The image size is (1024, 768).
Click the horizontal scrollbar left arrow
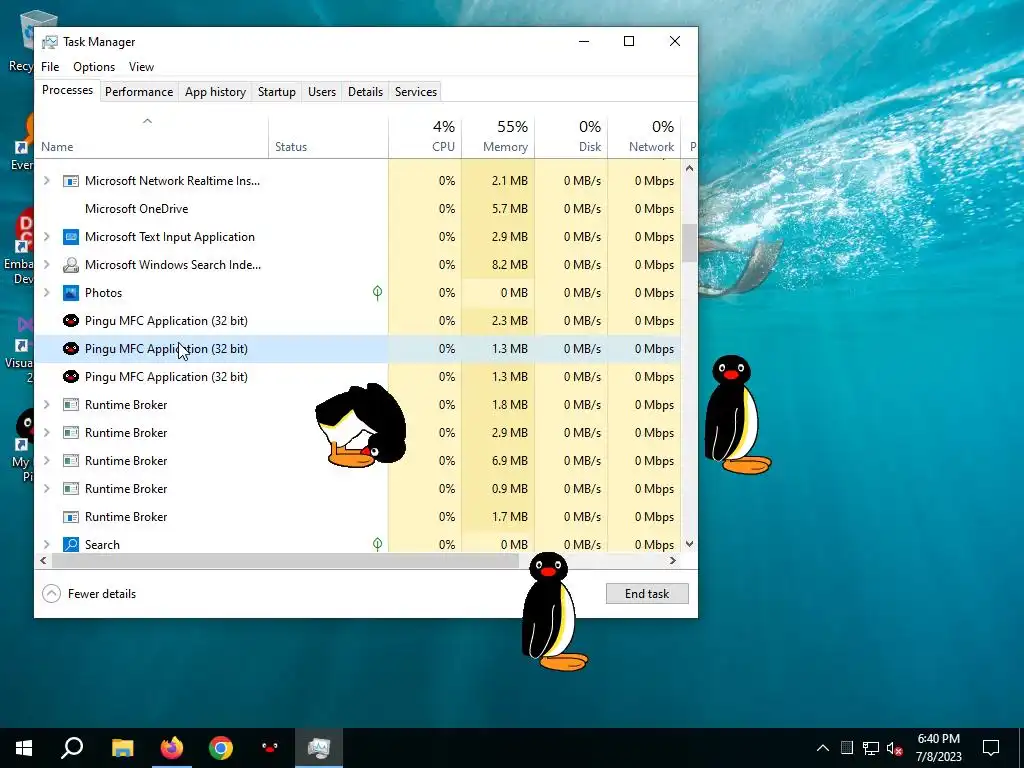pos(43,560)
